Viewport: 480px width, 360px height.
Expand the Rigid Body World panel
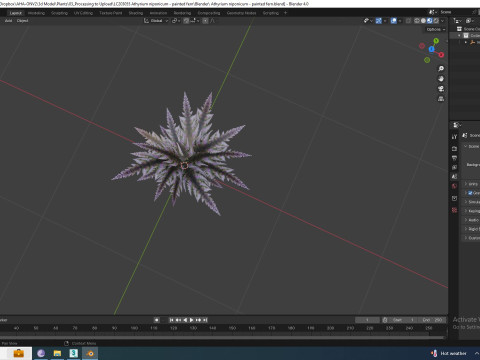466,229
